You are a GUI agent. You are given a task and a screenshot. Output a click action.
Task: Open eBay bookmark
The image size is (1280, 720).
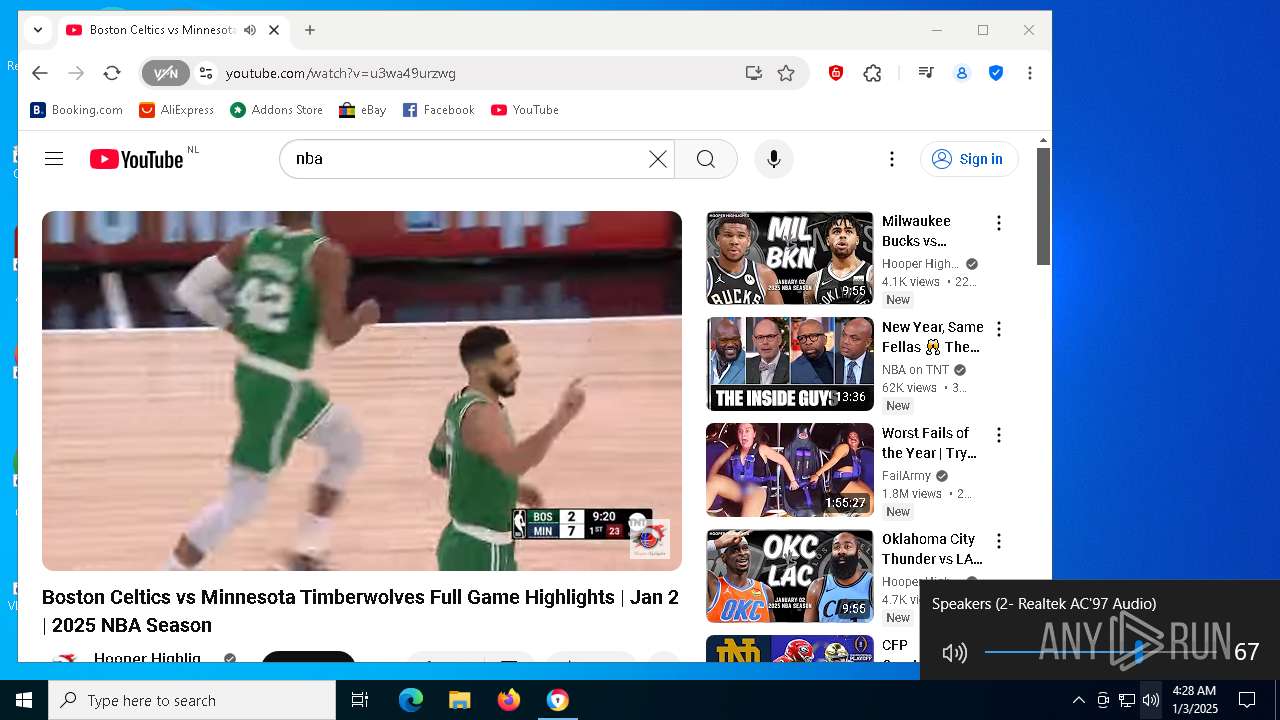(362, 110)
